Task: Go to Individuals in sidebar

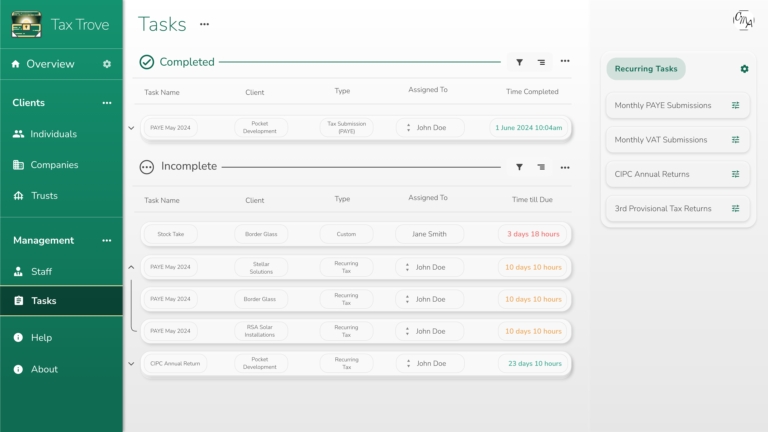Action: pyautogui.click(x=53, y=134)
